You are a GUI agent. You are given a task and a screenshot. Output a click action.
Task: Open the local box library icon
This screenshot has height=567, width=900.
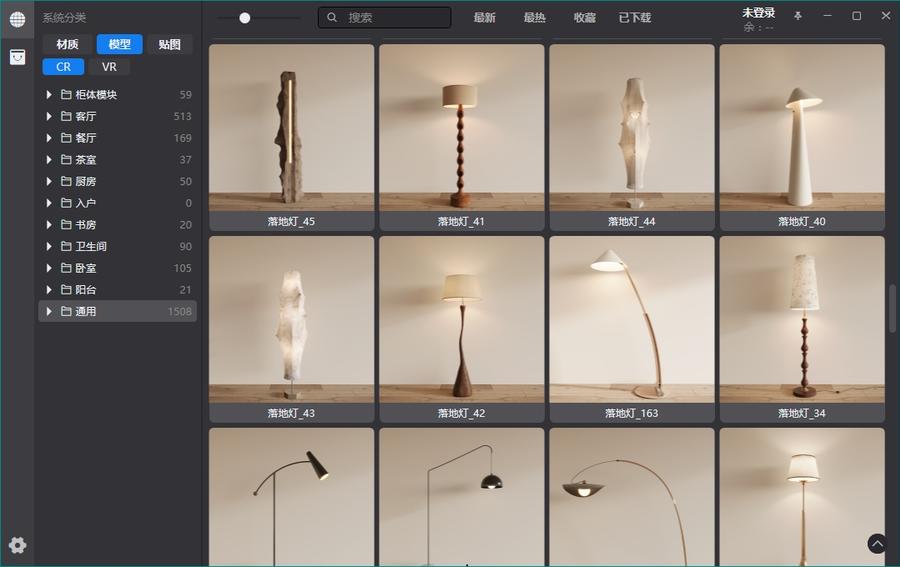[17, 57]
